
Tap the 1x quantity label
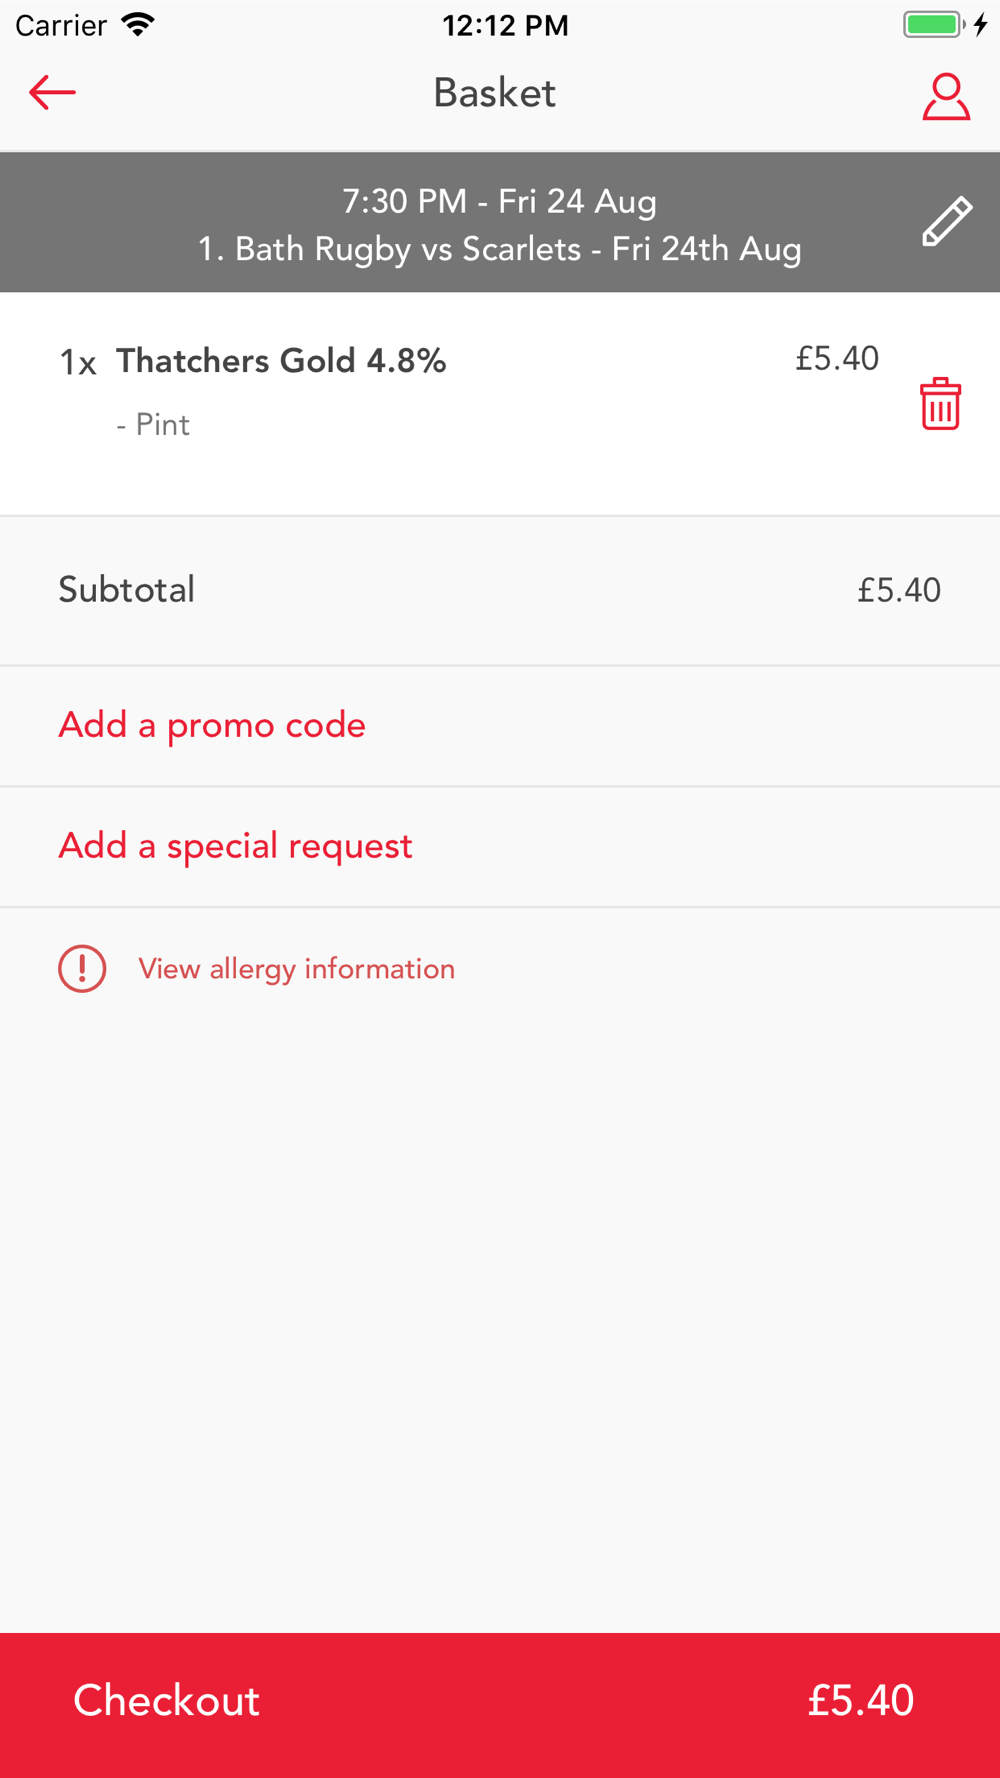tap(78, 362)
